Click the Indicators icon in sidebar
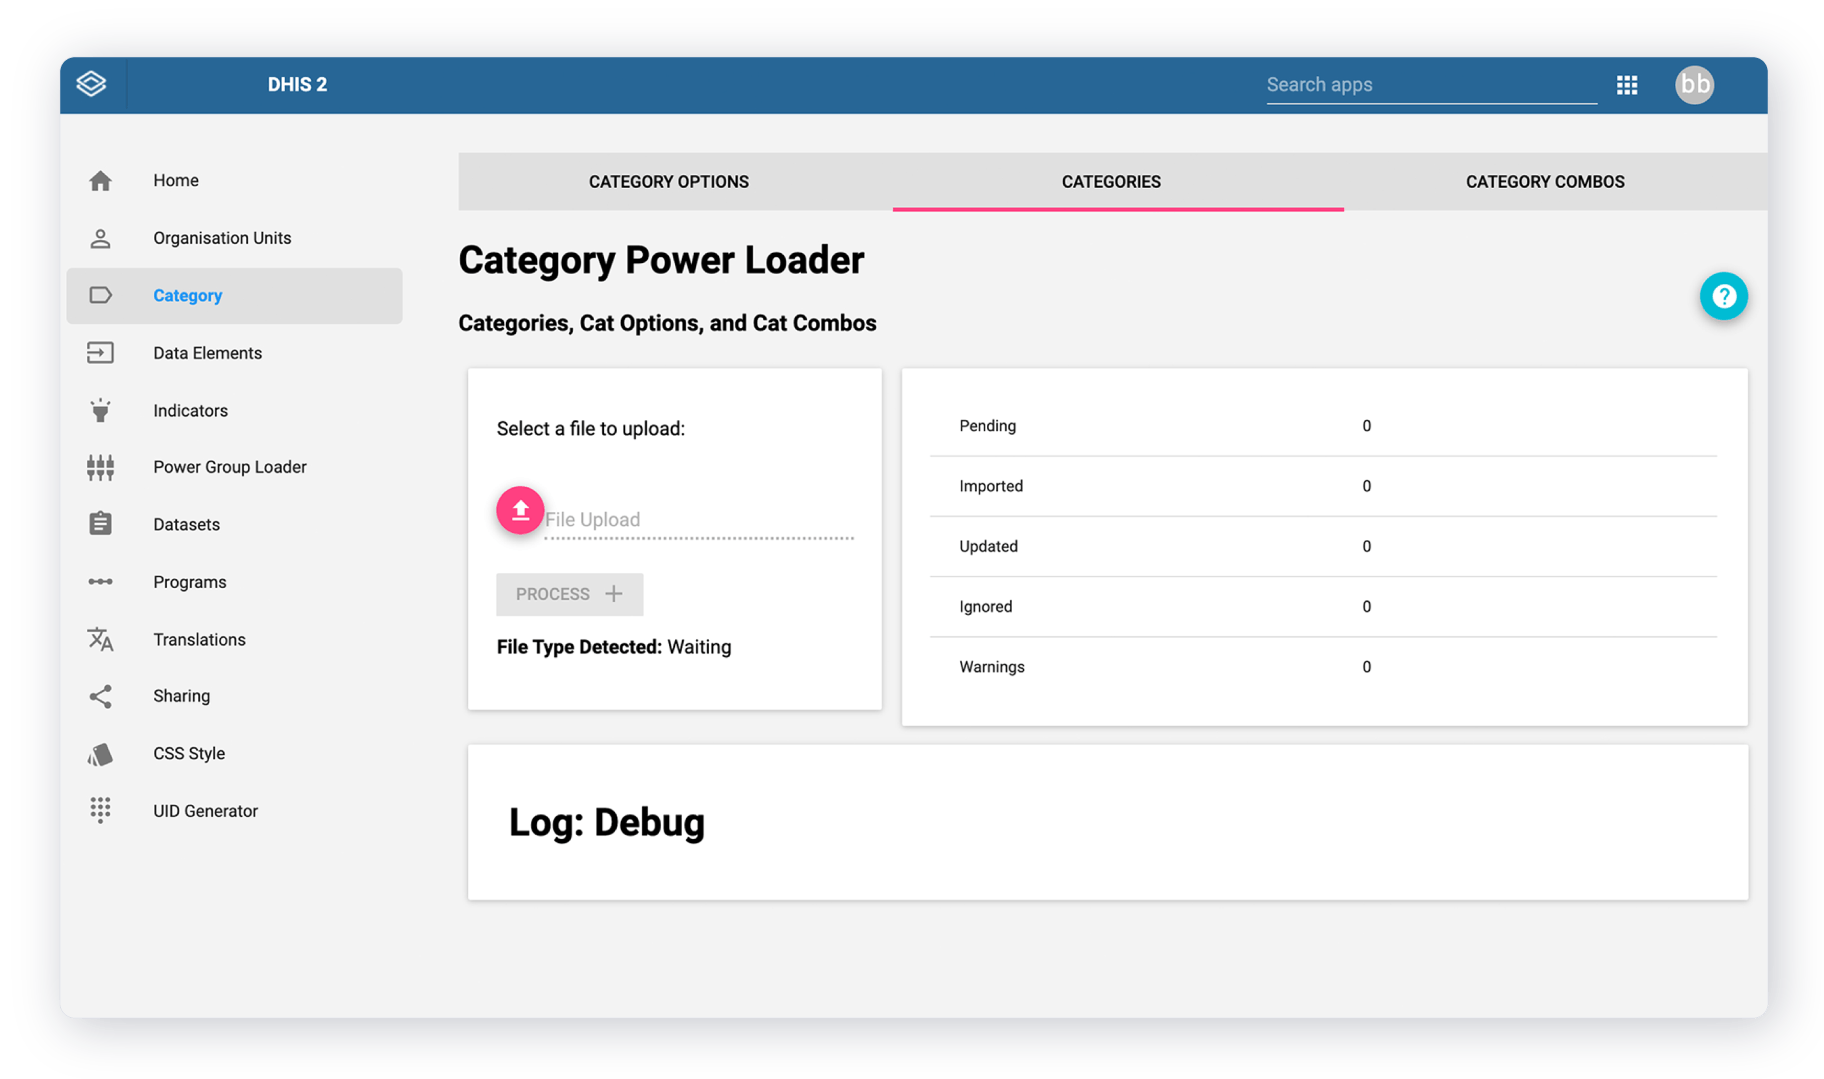Image resolution: width=1824 pixels, height=1079 pixels. (x=100, y=411)
